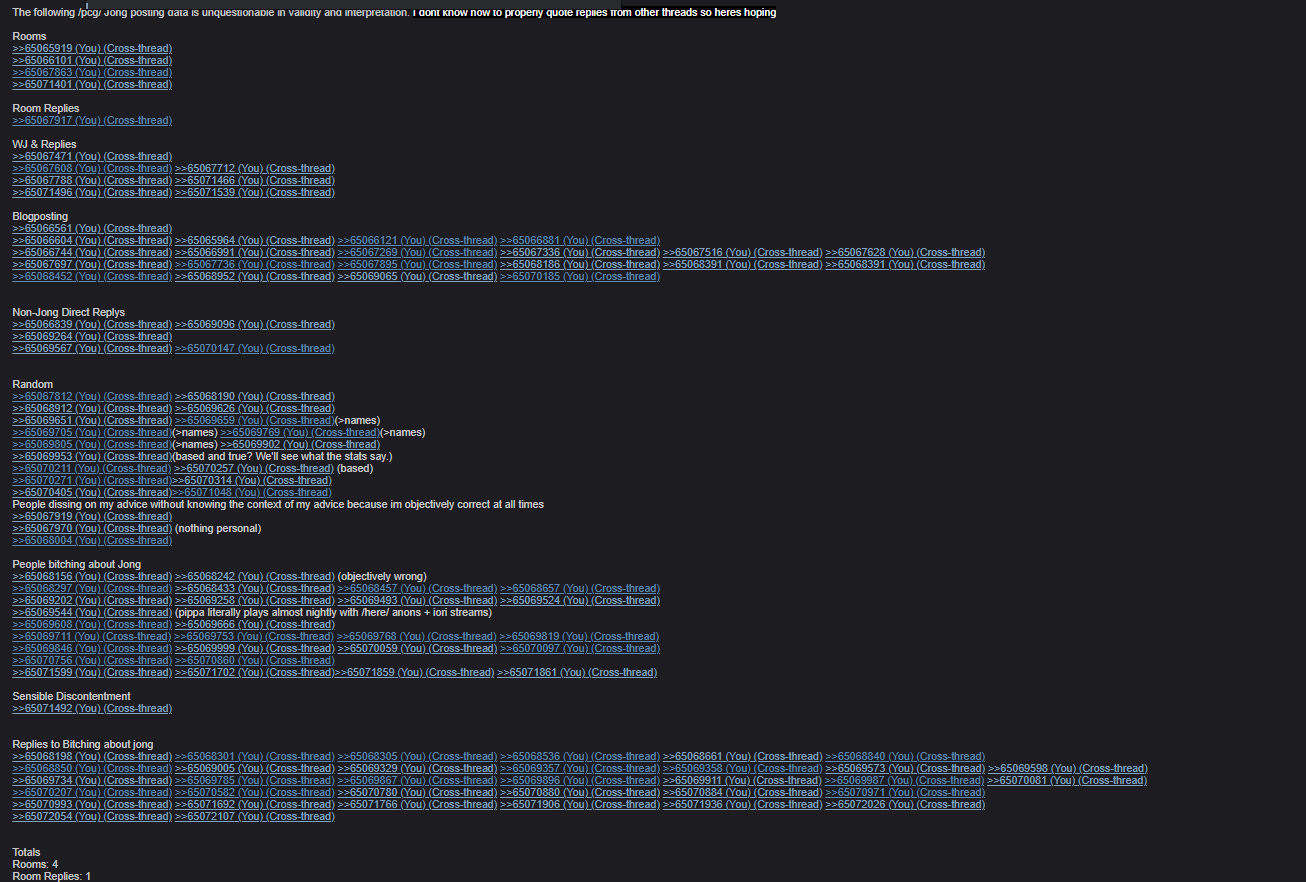Follow quote link >>65066881

pyautogui.click(x=580, y=240)
